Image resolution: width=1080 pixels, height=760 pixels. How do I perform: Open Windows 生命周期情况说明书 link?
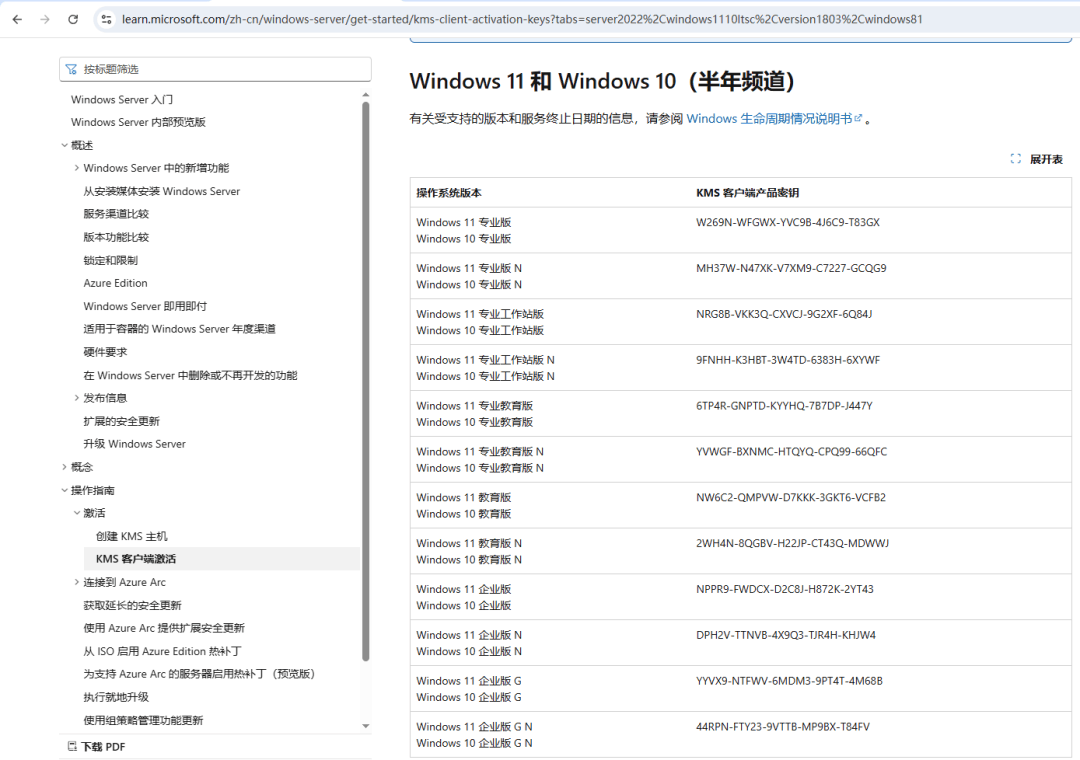[769, 119]
